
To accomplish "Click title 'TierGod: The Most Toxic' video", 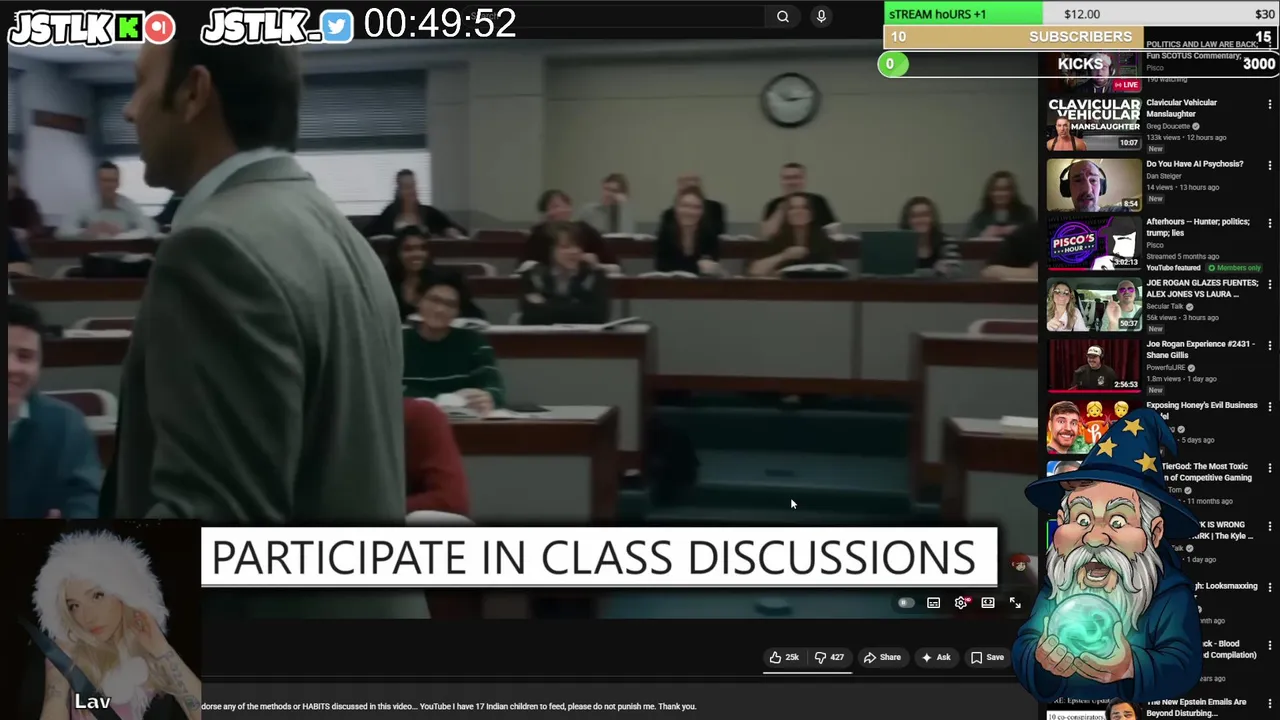I will [x=1207, y=472].
